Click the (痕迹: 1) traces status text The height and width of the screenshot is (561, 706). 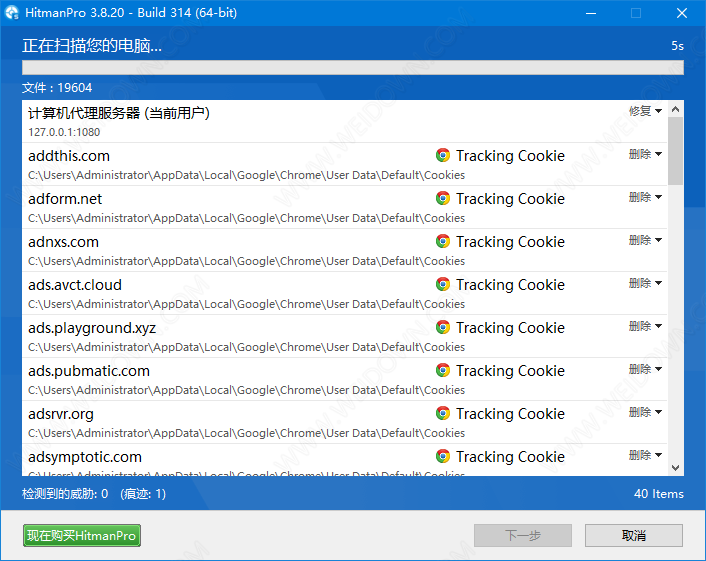pos(143,494)
